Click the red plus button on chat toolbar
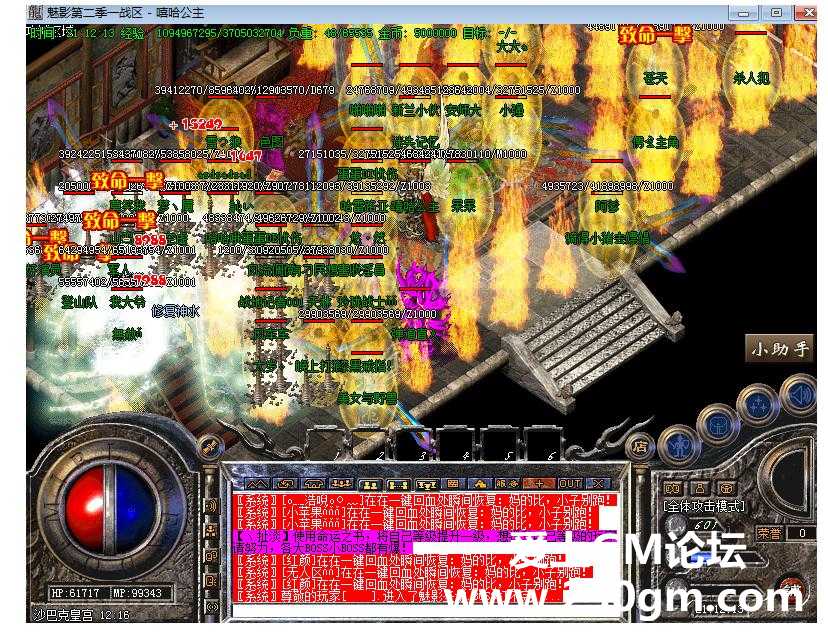The height and width of the screenshot is (634, 828). point(540,484)
